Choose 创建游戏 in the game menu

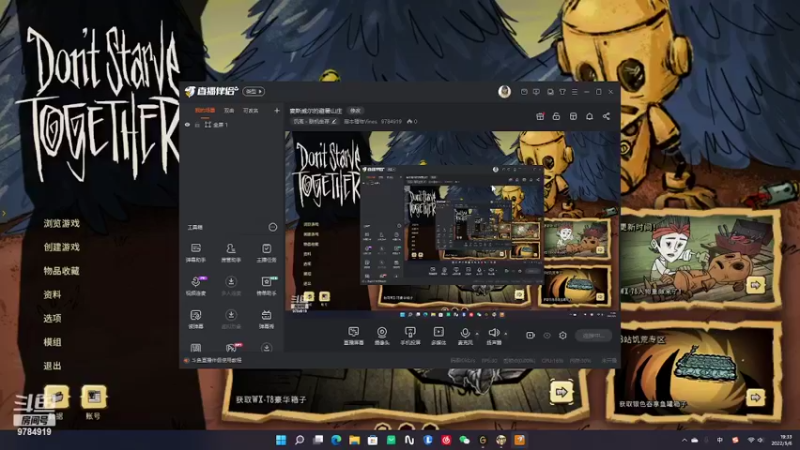tap(61, 247)
